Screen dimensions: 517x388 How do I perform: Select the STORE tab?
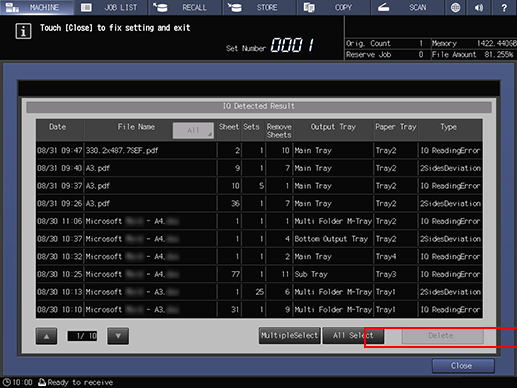pos(259,7)
